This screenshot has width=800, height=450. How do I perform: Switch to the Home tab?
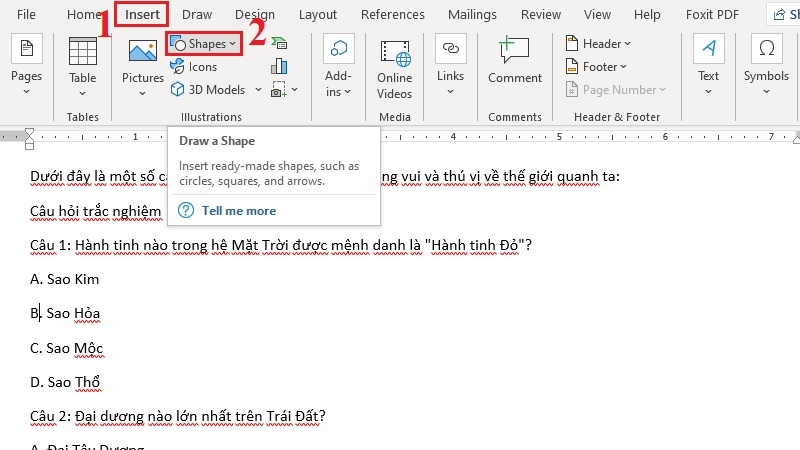pyautogui.click(x=84, y=14)
